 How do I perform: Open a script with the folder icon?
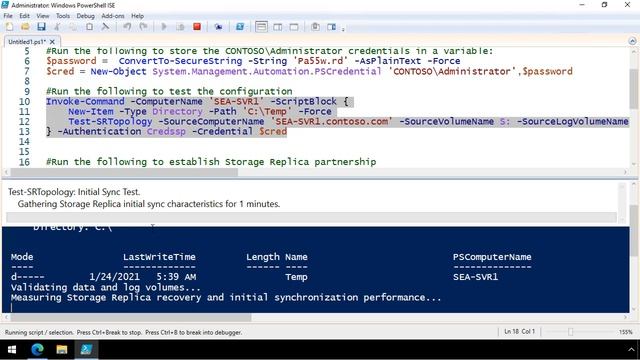click(25, 27)
